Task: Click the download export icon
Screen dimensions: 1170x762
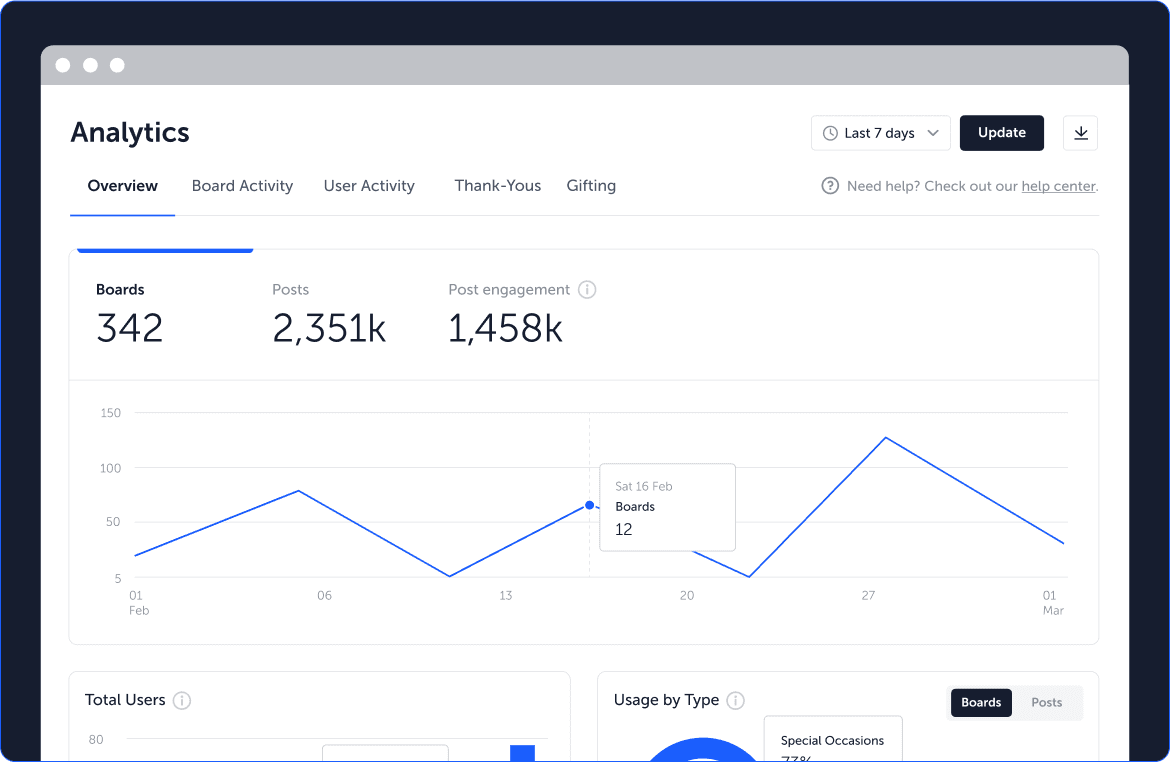Action: [1080, 133]
